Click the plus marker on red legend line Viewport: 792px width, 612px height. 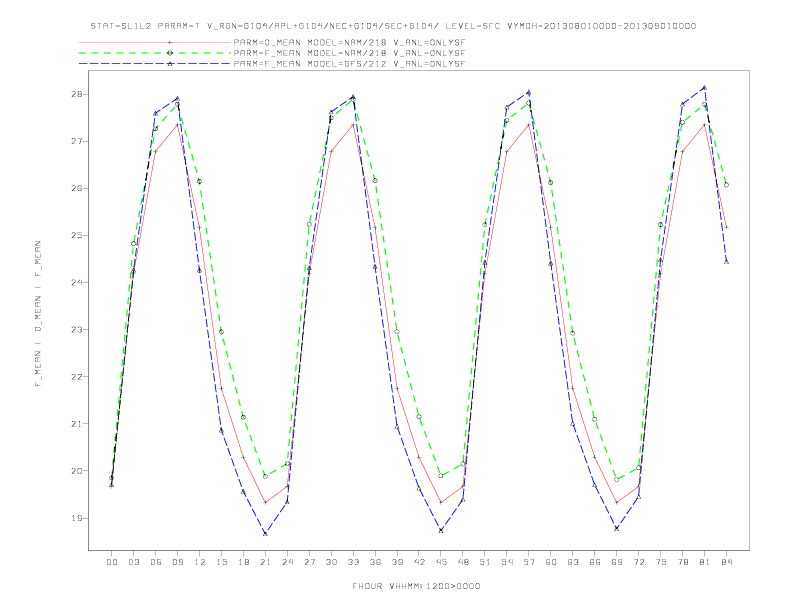pos(170,42)
